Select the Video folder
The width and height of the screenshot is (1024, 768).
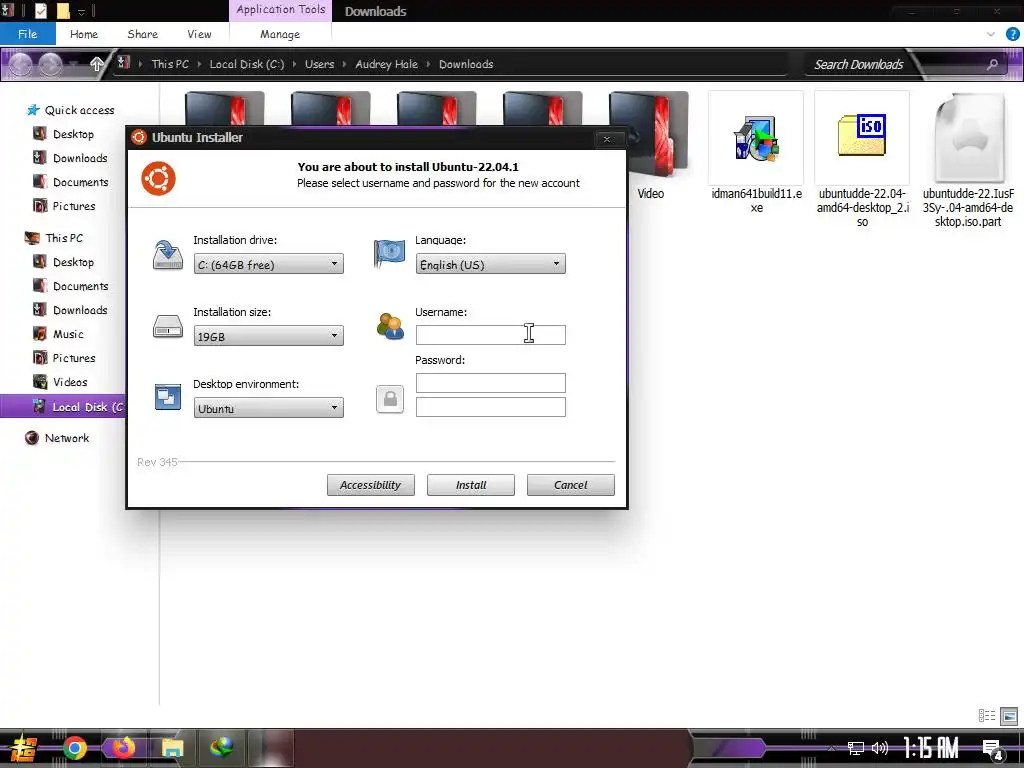(x=650, y=147)
